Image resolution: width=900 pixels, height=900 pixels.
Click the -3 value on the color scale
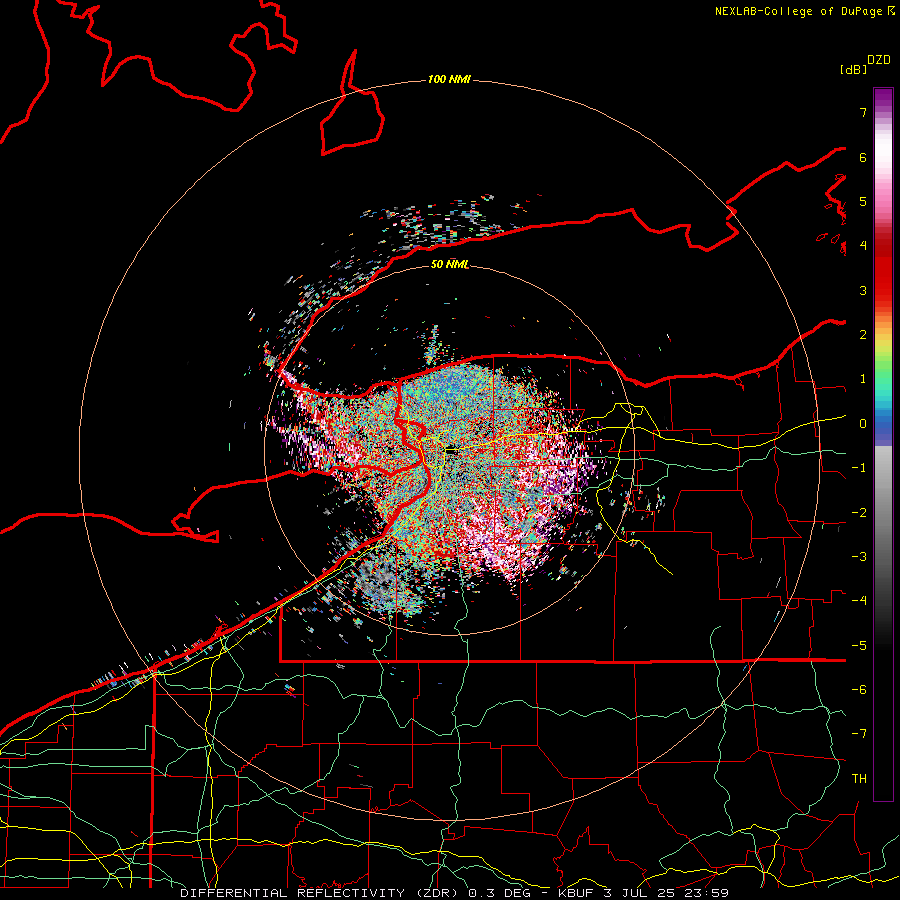pyautogui.click(x=859, y=557)
